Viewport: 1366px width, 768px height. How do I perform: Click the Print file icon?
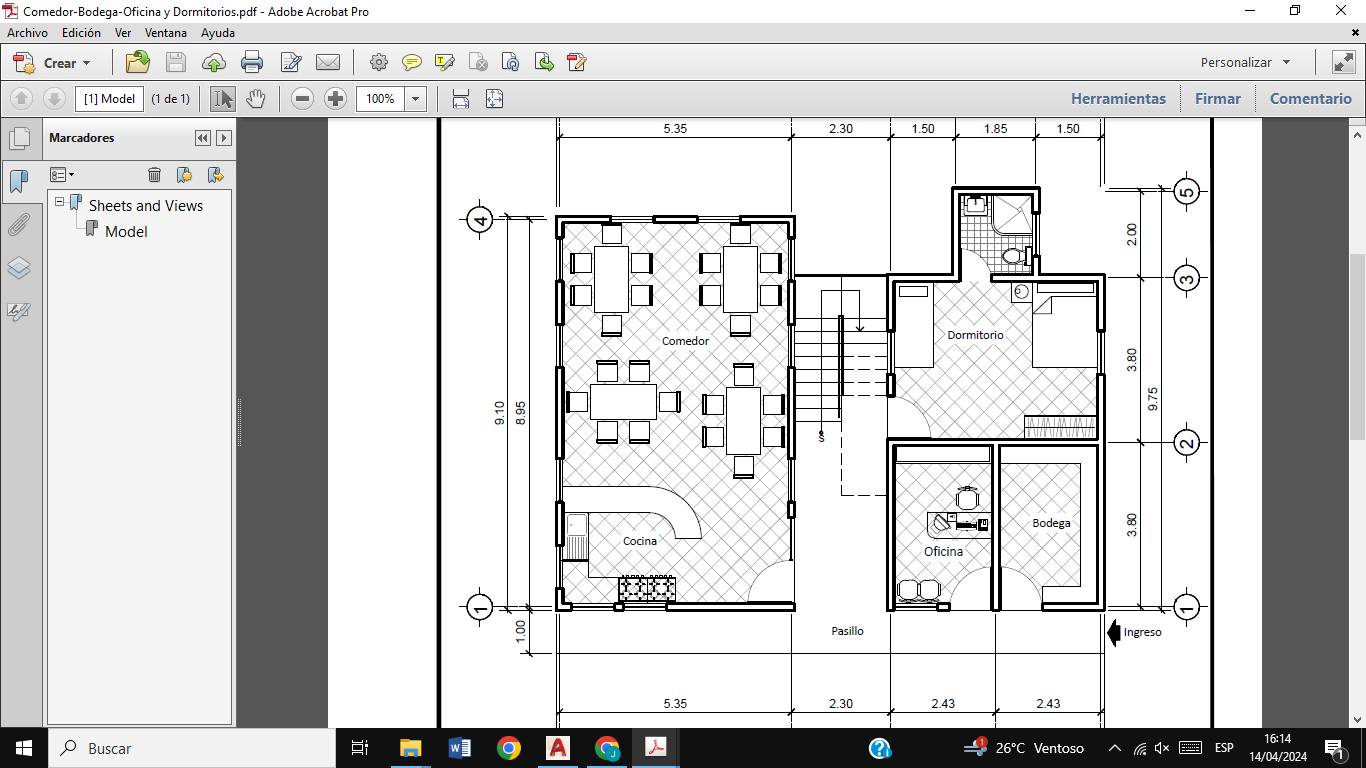pyautogui.click(x=252, y=63)
